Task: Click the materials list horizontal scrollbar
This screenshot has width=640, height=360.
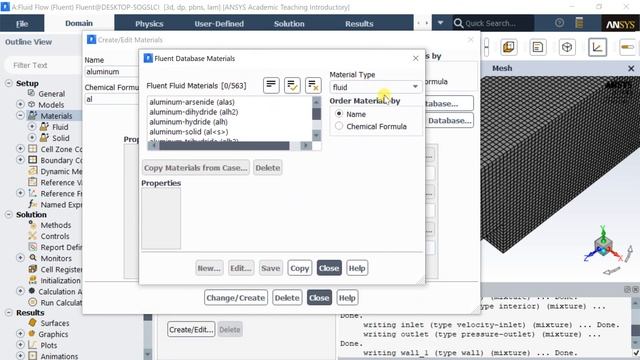Action: pyautogui.click(x=224, y=146)
